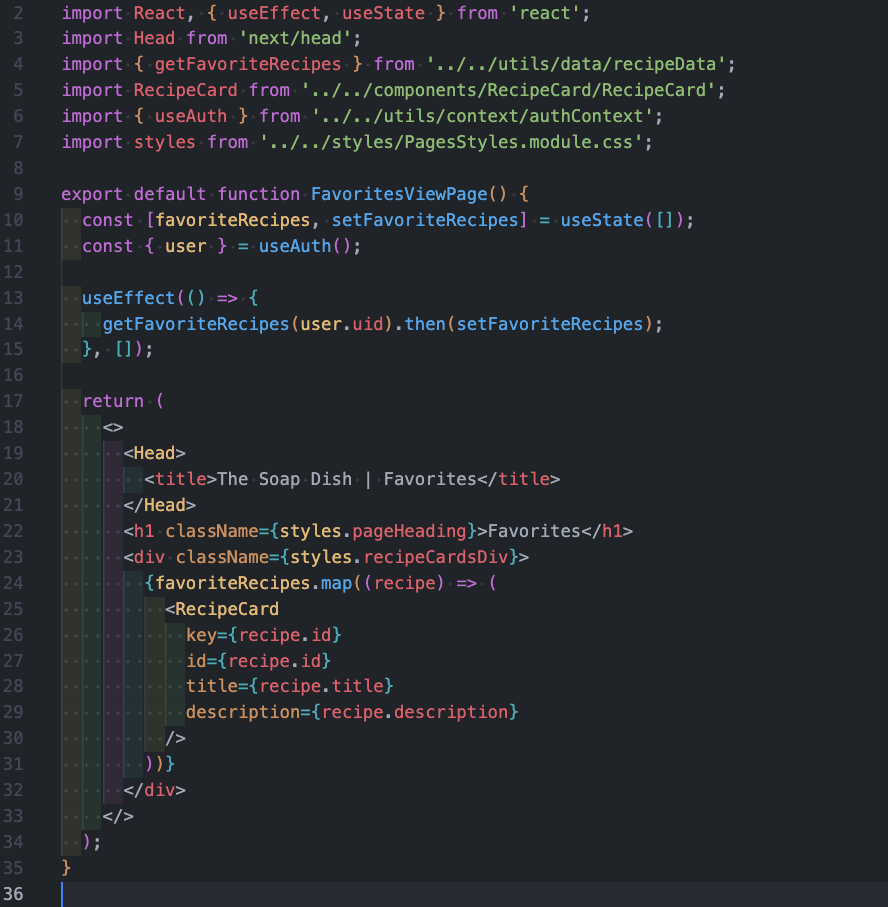Click id={recipe.id} prop on line 27
The width and height of the screenshot is (888, 907).
tap(259, 661)
